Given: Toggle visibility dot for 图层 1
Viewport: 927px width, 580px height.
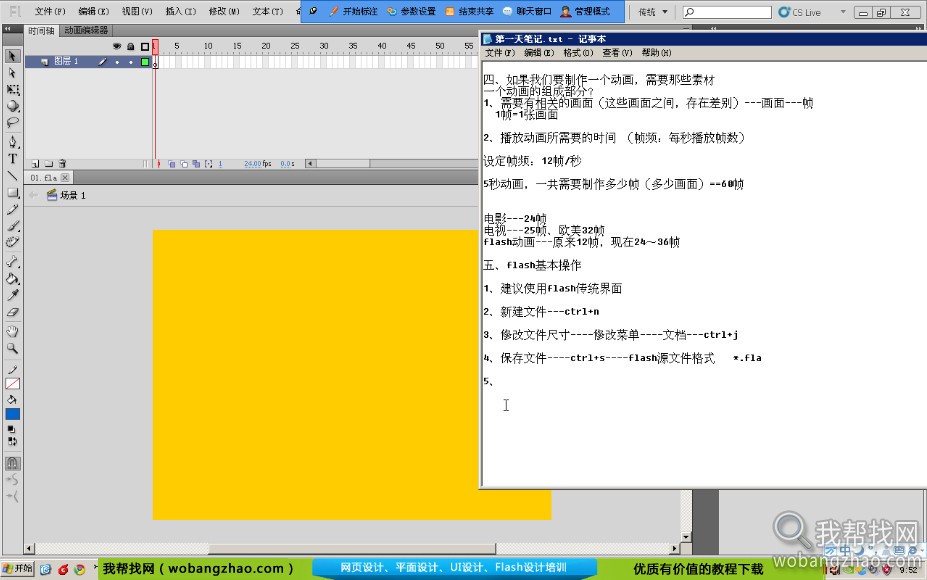Looking at the screenshot, I should pos(117,61).
